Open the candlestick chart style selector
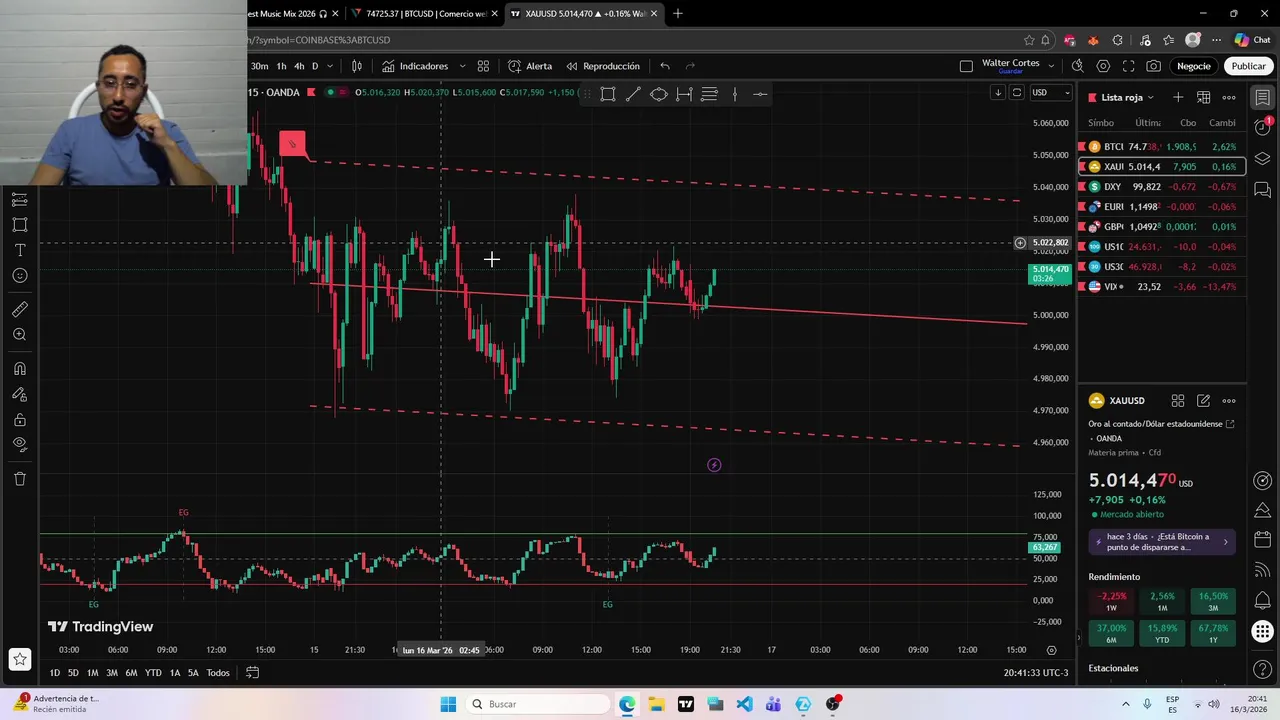 click(x=357, y=66)
